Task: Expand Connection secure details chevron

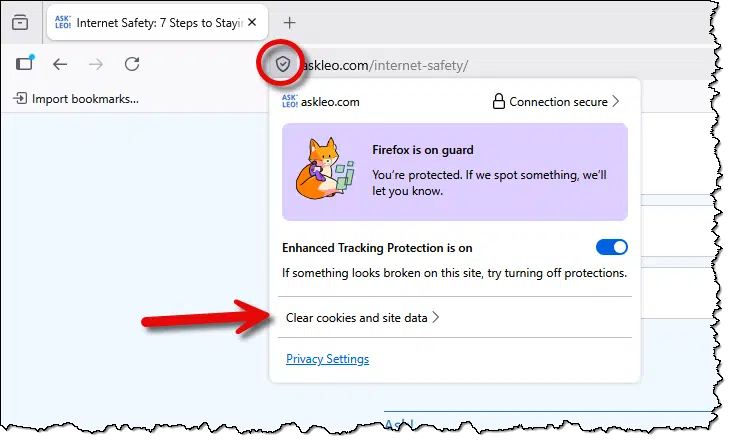Action: click(616, 101)
